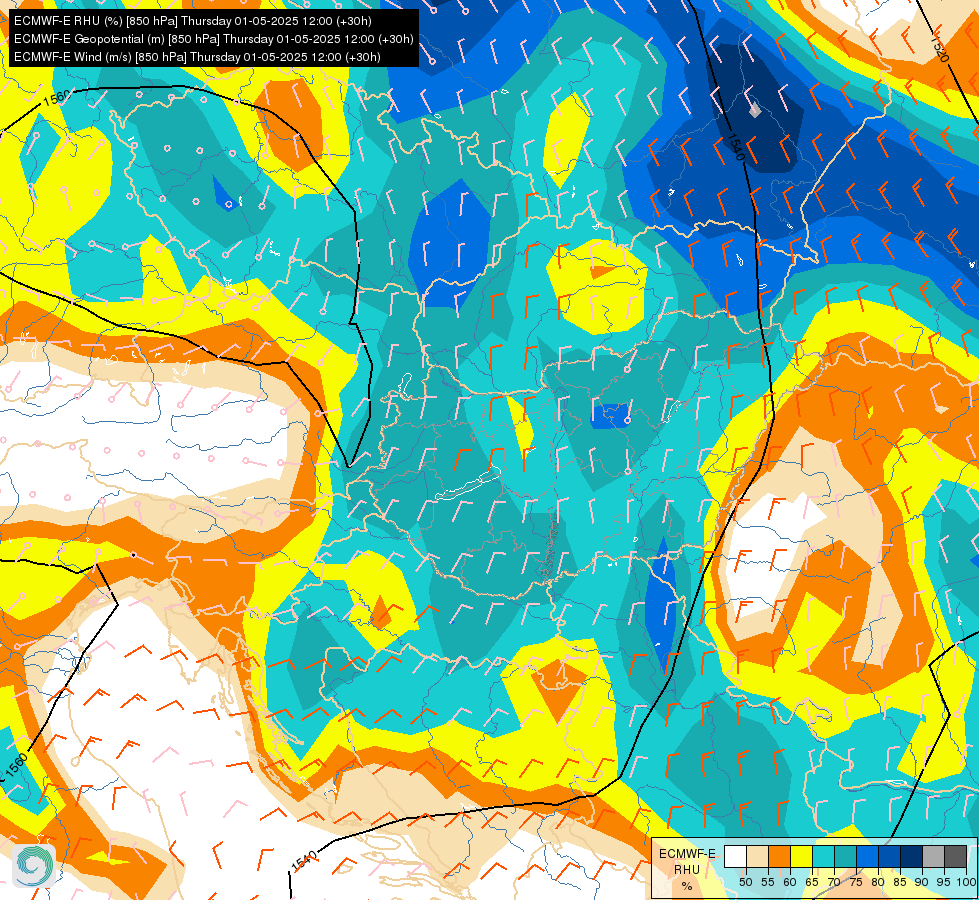This screenshot has height=900, width=979.
Task: Click the legend title ECMWF-E
Action: coord(687,854)
